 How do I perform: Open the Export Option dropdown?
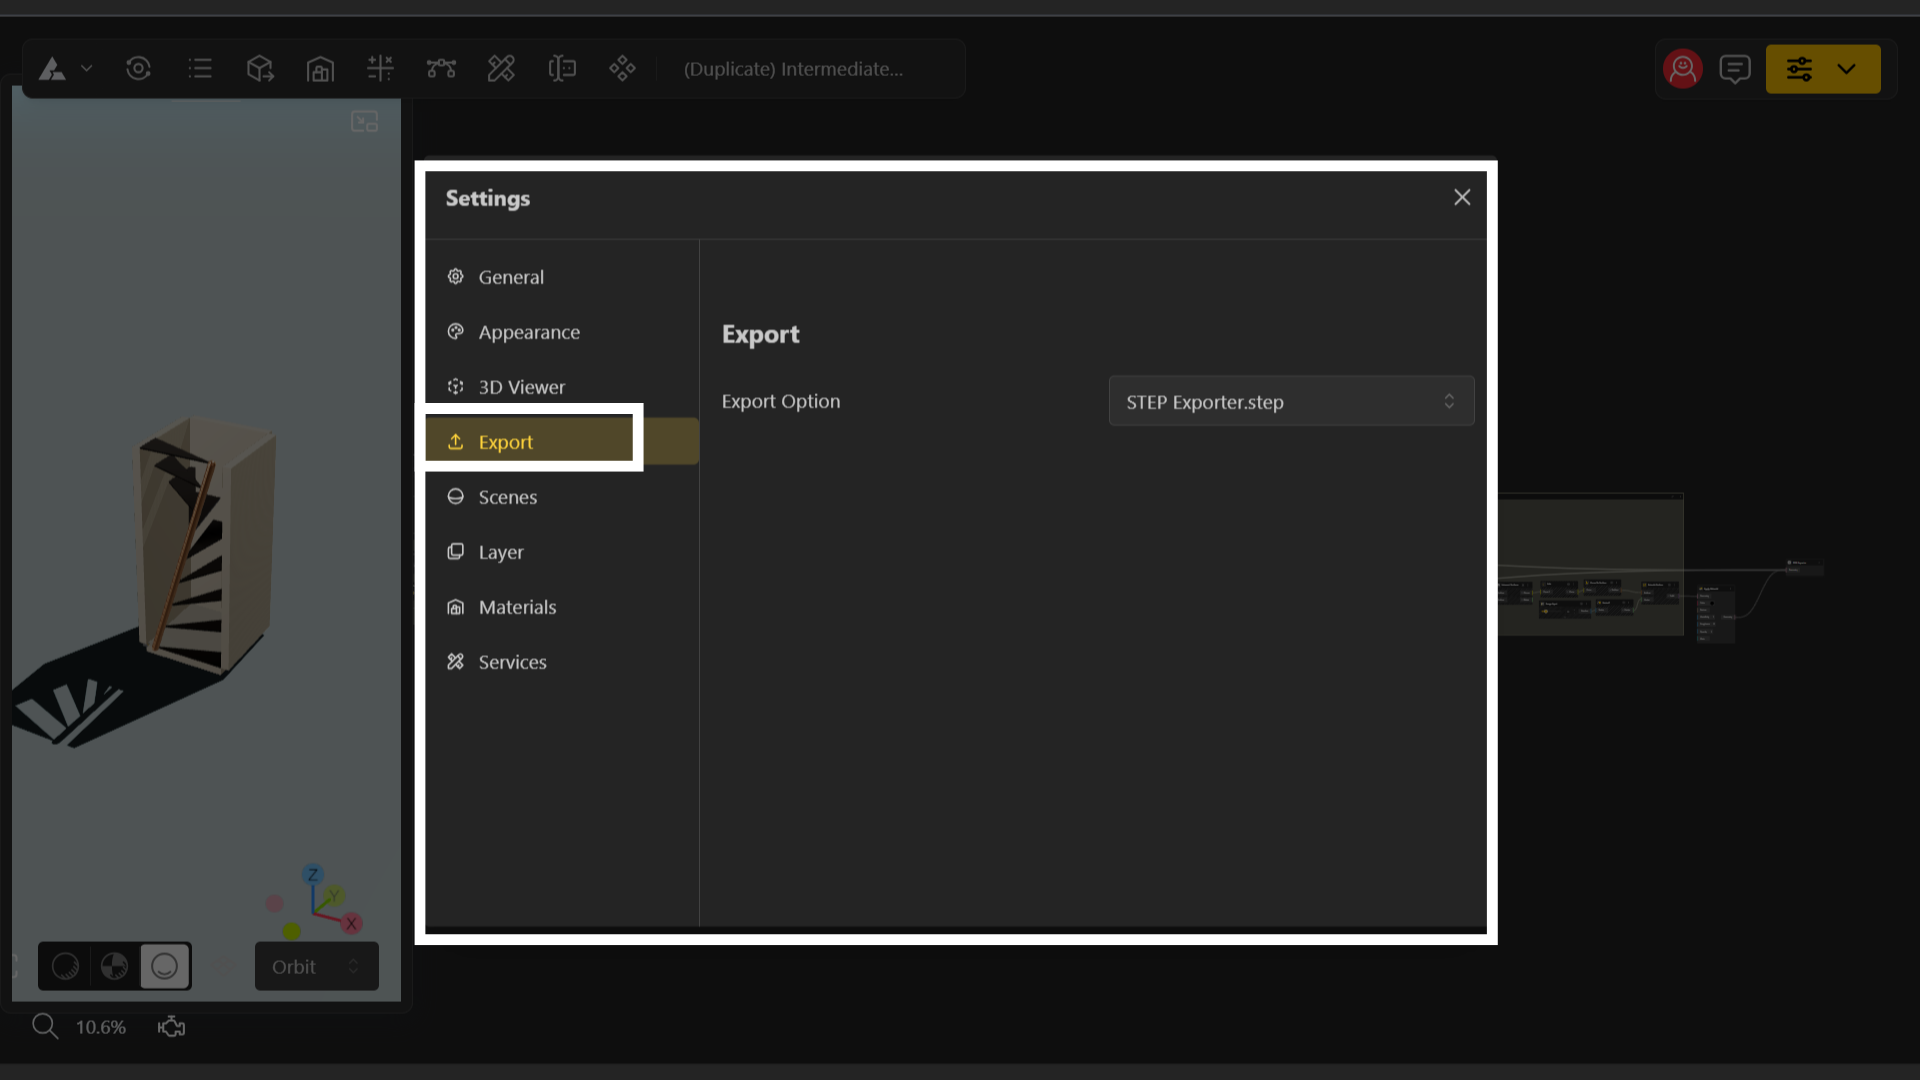[1290, 402]
